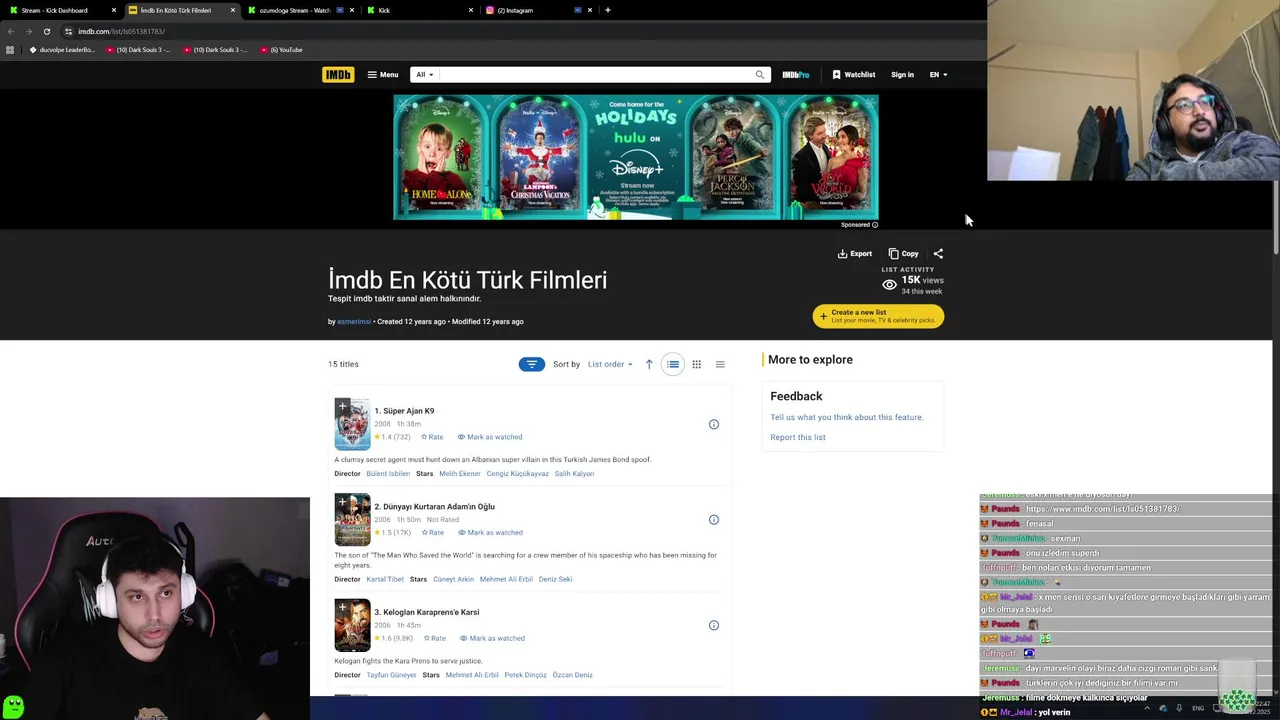Open star Petek Dinçöz page
The image size is (1280, 720).
[x=525, y=675]
